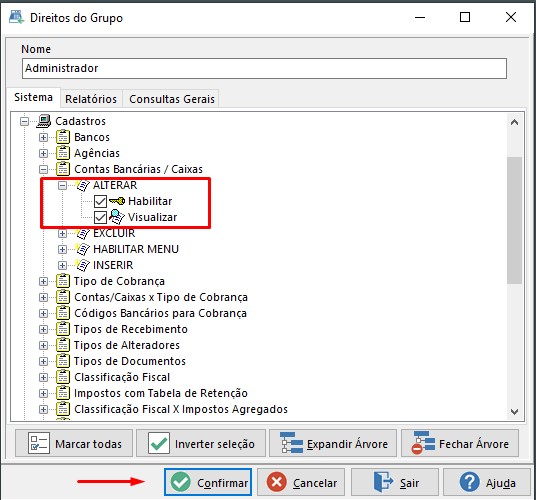536x500 pixels.
Task: Click the key icon beside Habilitar
Action: coord(117,201)
